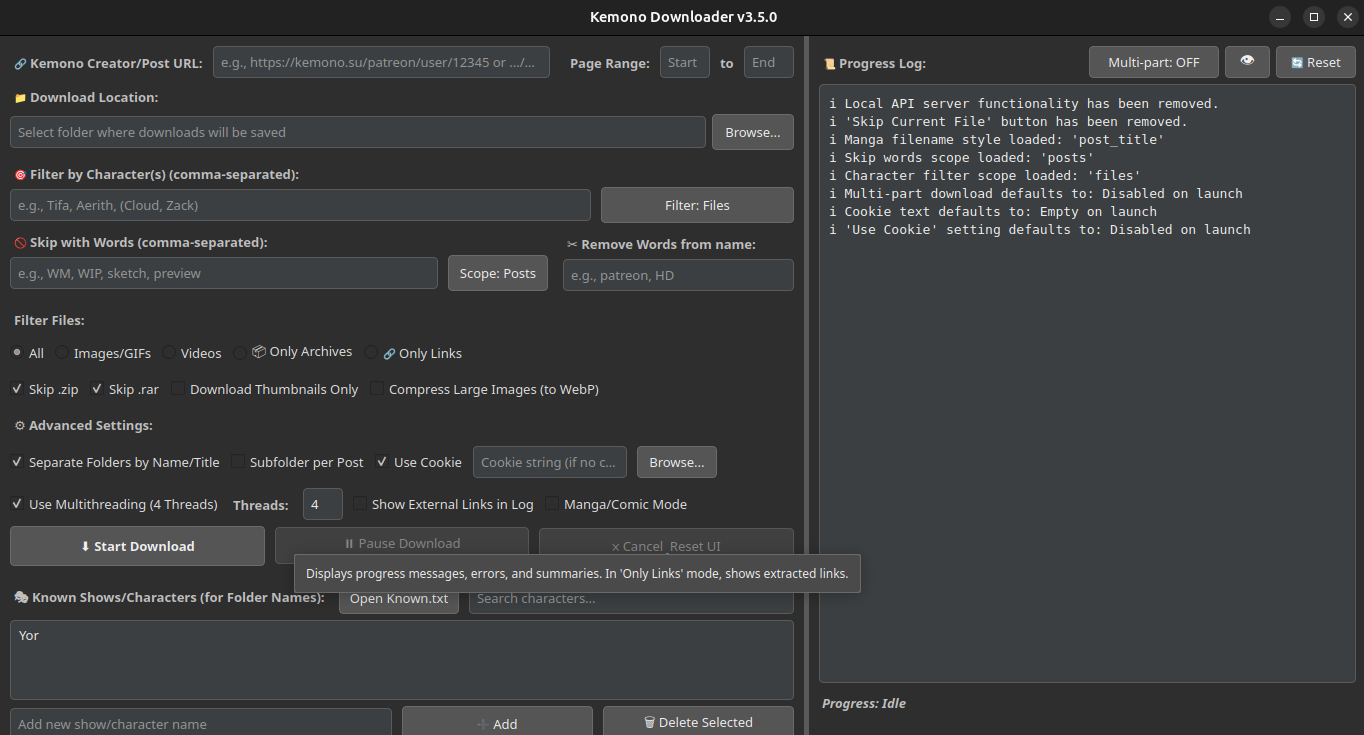This screenshot has width=1364, height=735.
Task: Click the Kemono Creator/Post URL field
Action: tap(381, 62)
